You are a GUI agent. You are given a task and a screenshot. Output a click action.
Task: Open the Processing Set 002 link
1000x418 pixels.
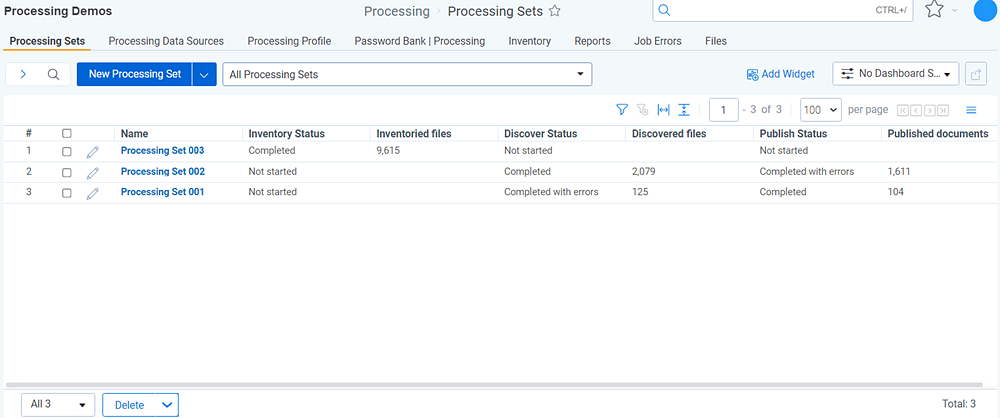click(x=163, y=171)
